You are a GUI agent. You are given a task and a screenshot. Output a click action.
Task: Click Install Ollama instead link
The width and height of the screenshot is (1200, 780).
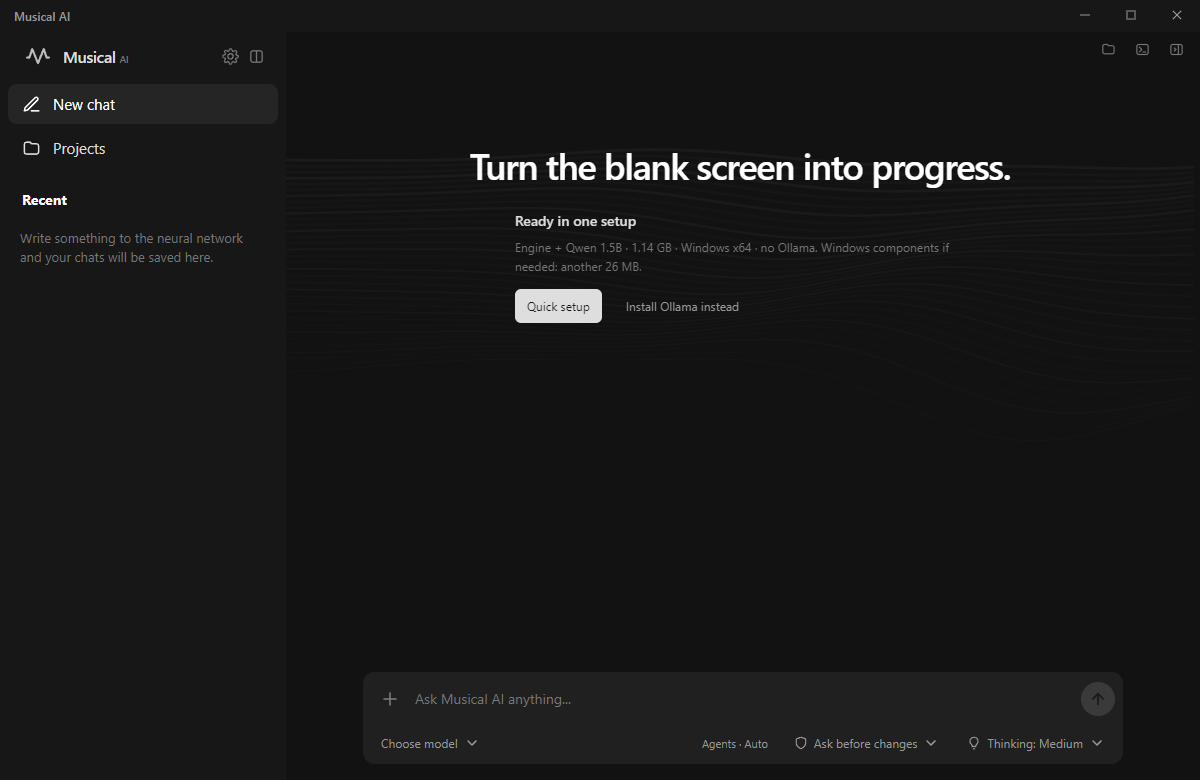click(x=682, y=307)
